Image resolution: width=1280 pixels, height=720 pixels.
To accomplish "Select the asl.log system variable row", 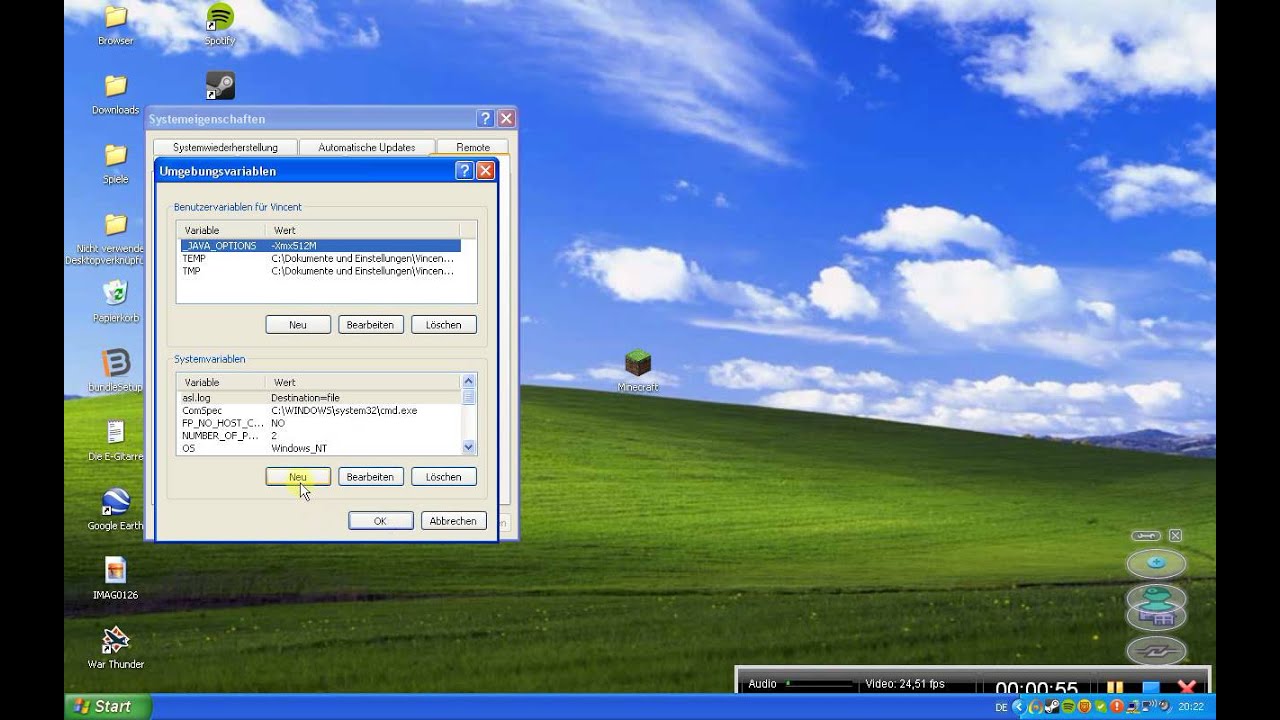I will click(319, 398).
